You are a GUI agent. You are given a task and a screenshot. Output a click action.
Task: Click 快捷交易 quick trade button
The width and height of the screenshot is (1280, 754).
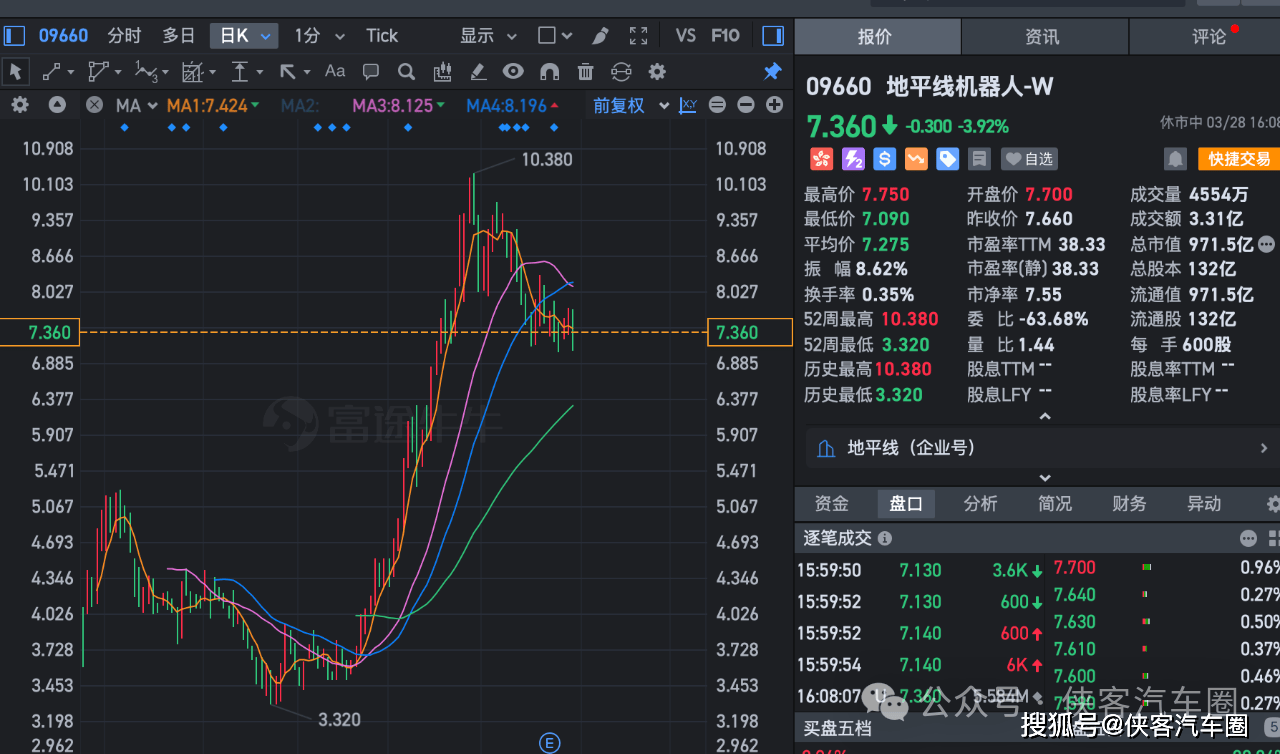coord(1239,159)
